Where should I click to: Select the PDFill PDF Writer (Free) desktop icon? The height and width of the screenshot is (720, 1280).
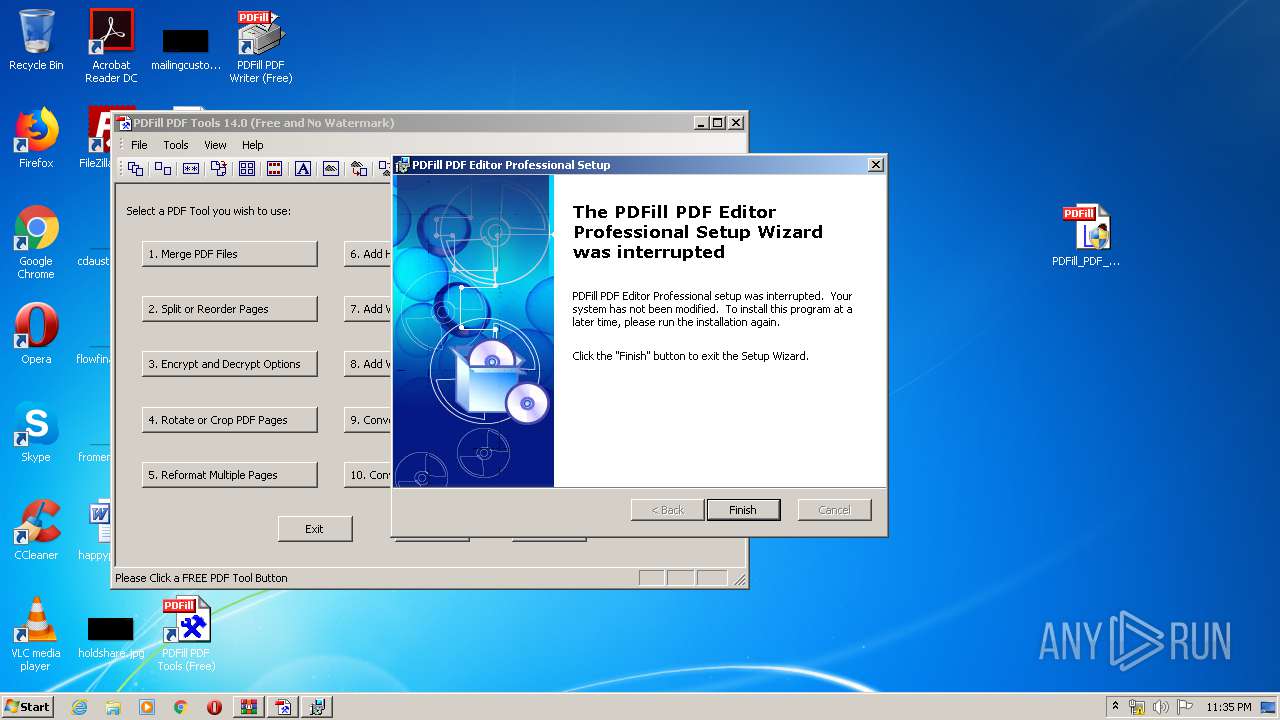261,46
